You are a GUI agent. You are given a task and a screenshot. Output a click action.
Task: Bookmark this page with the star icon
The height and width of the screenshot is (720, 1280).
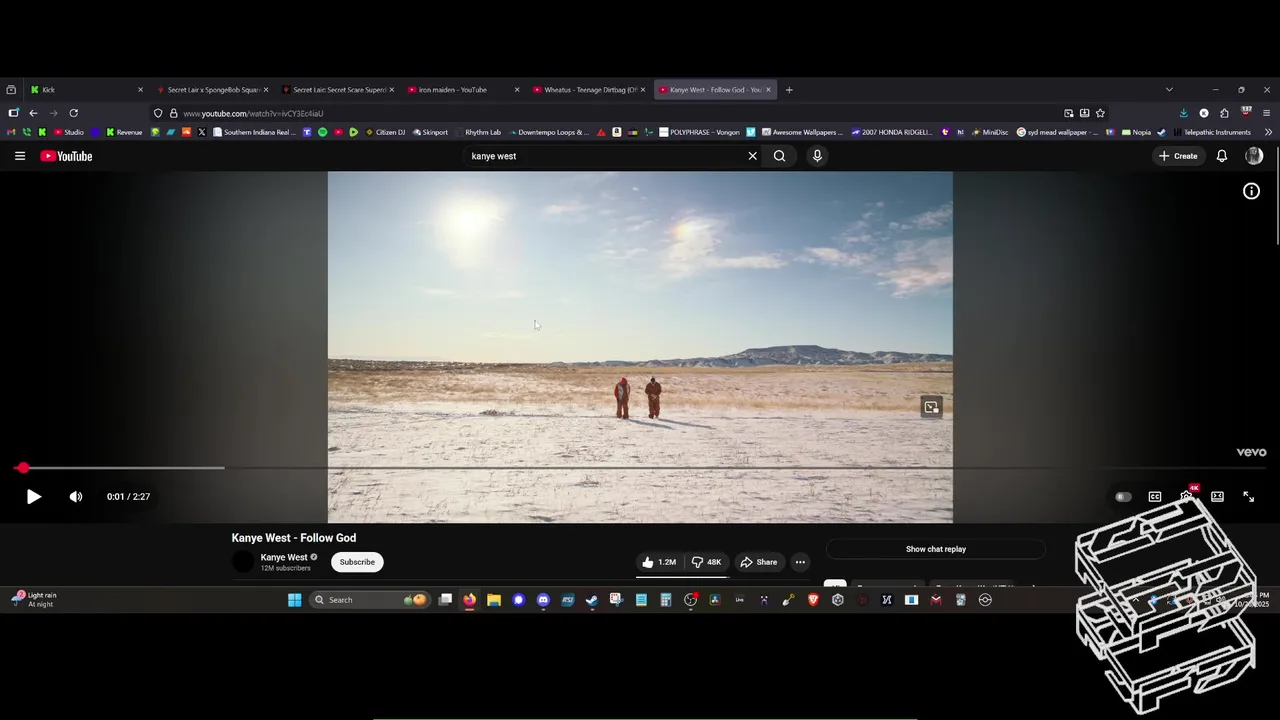pos(1100,113)
